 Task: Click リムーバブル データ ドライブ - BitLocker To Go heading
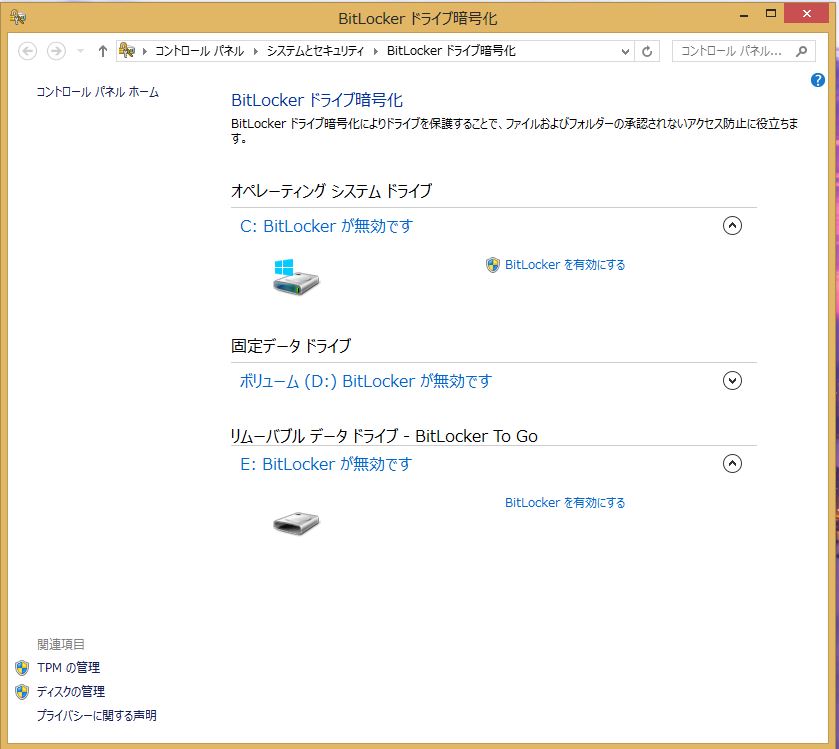384,436
